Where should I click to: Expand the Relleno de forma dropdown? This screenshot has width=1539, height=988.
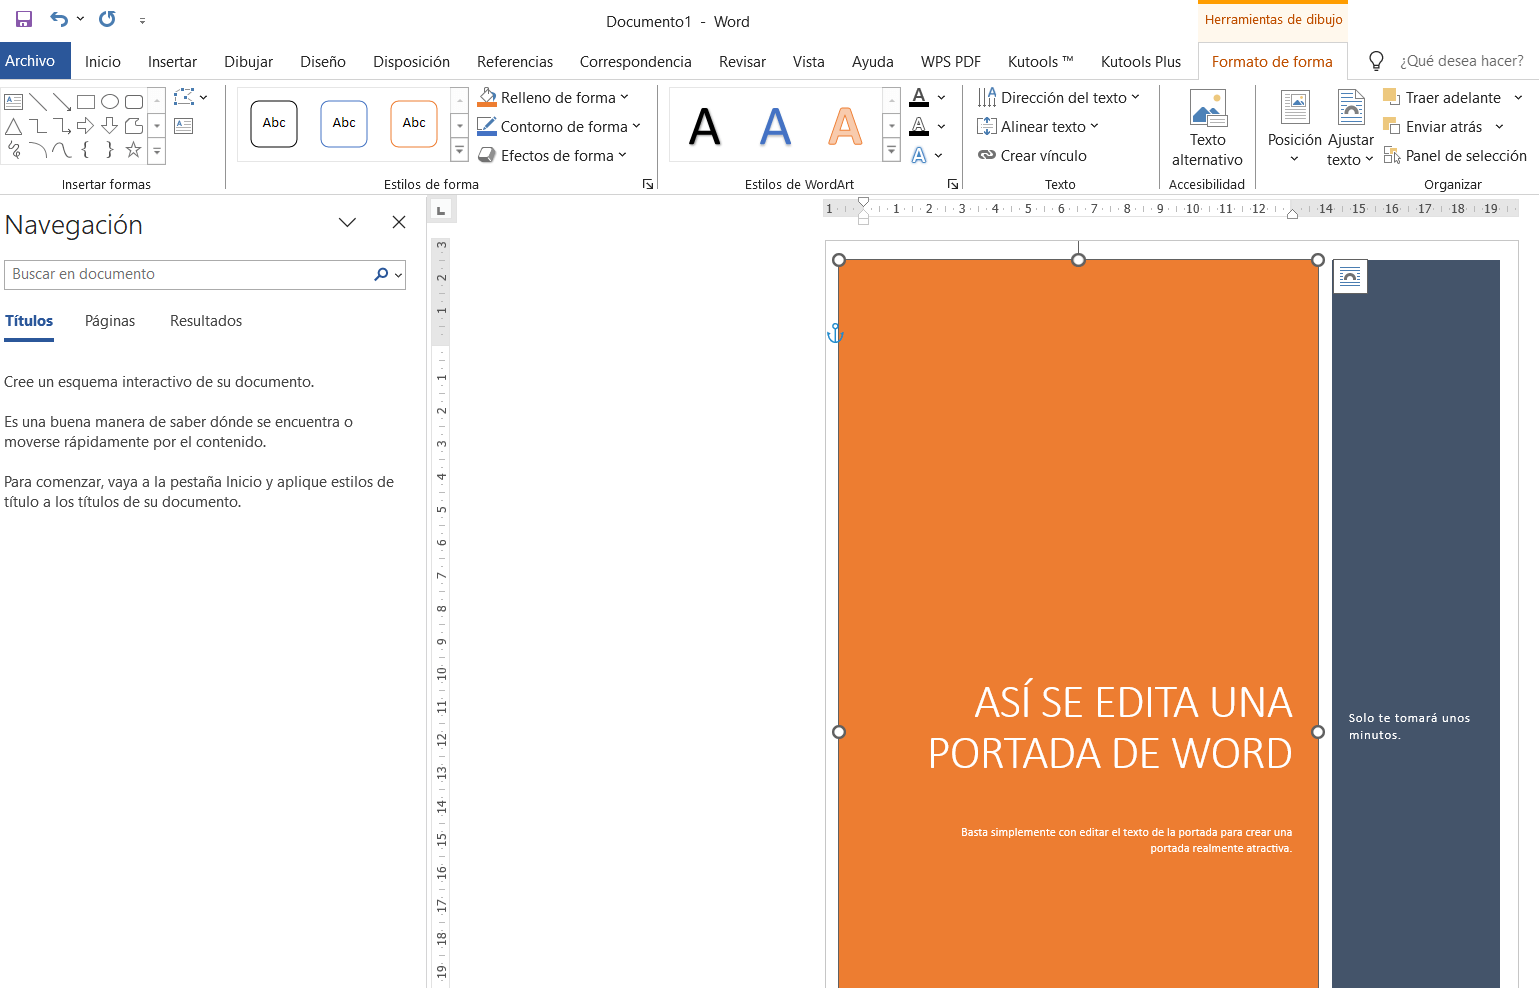(624, 98)
